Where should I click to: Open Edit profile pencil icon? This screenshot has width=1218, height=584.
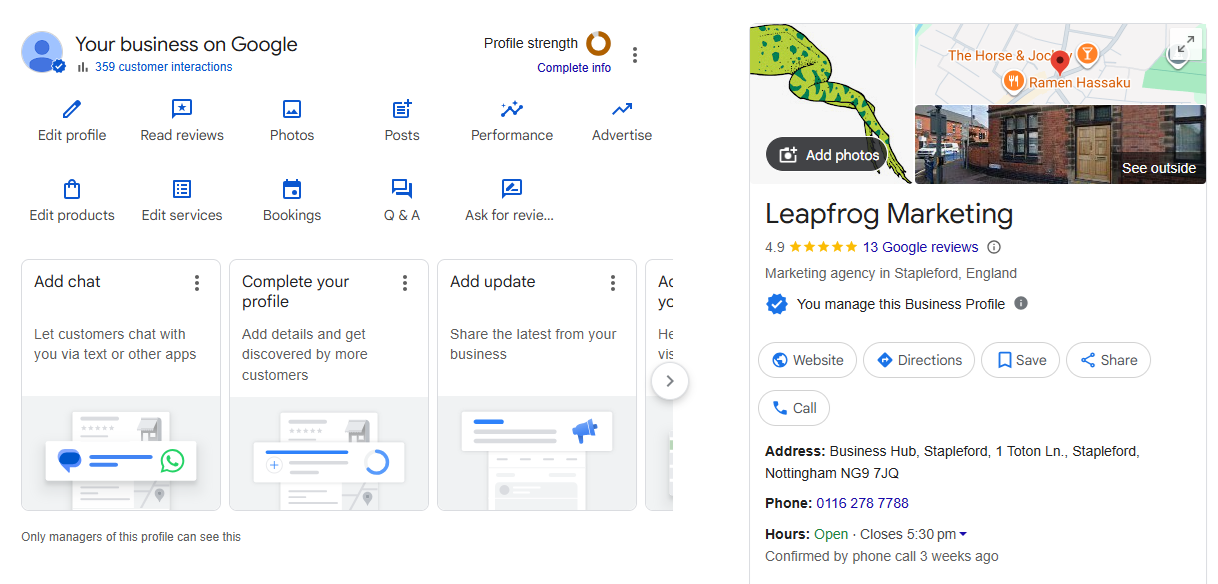(x=72, y=109)
